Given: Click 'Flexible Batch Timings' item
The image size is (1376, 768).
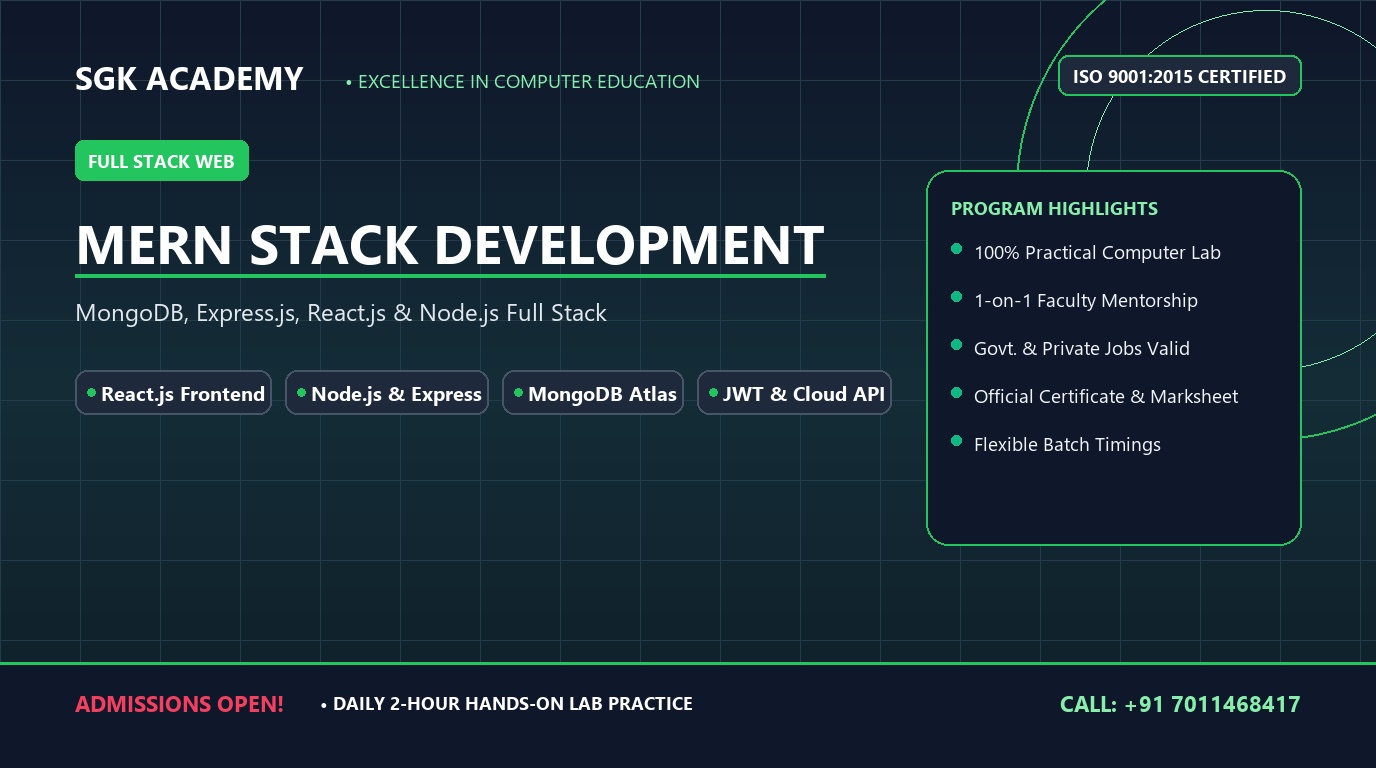Looking at the screenshot, I should pyautogui.click(x=1067, y=445).
